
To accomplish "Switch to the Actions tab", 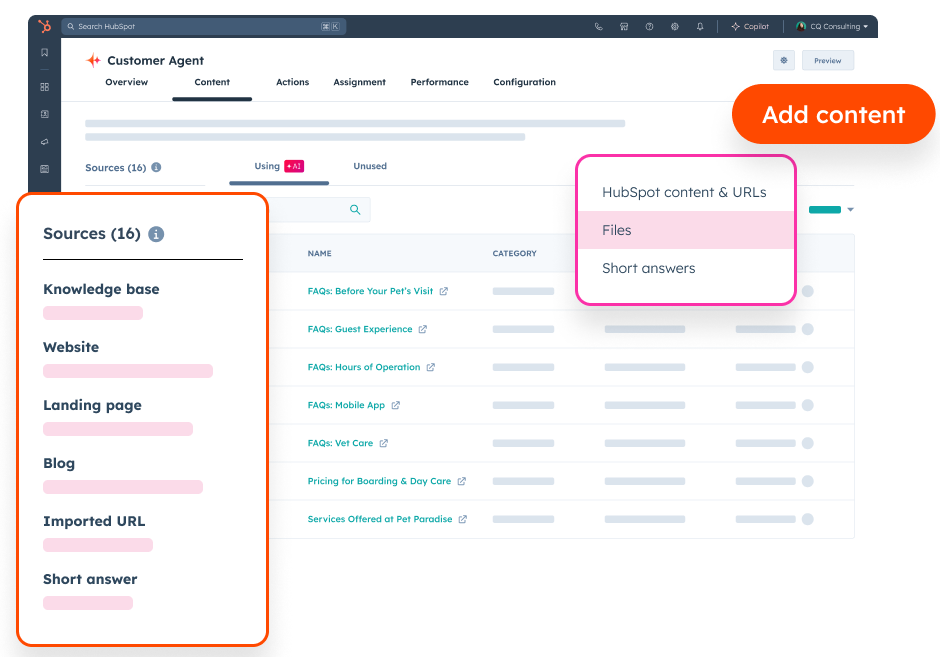I will point(293,82).
